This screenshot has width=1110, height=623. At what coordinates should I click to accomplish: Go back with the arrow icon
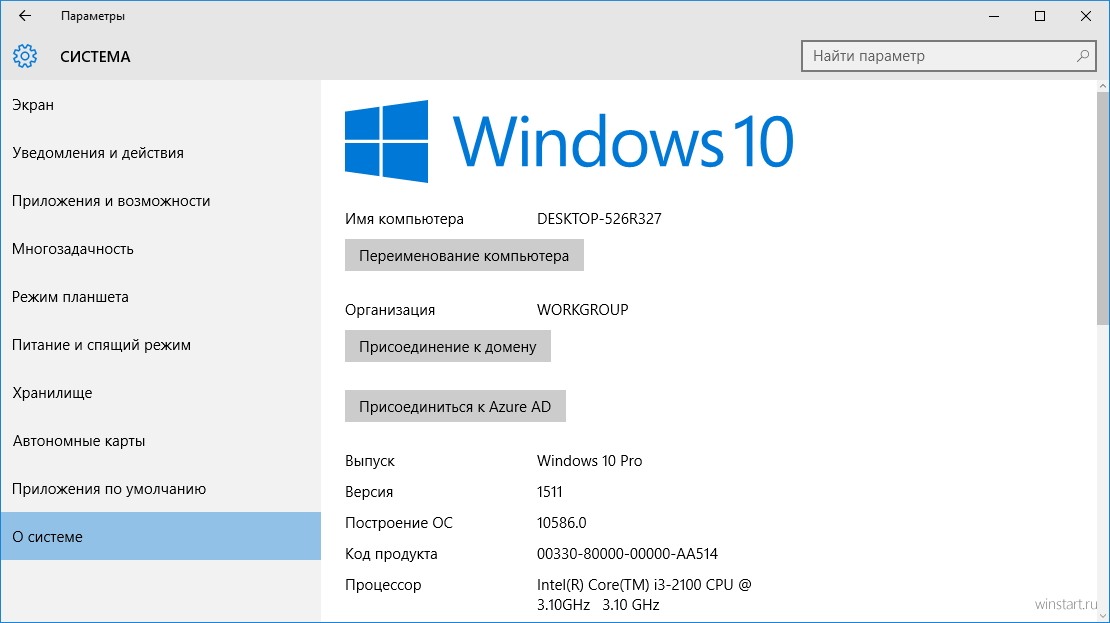coord(25,16)
